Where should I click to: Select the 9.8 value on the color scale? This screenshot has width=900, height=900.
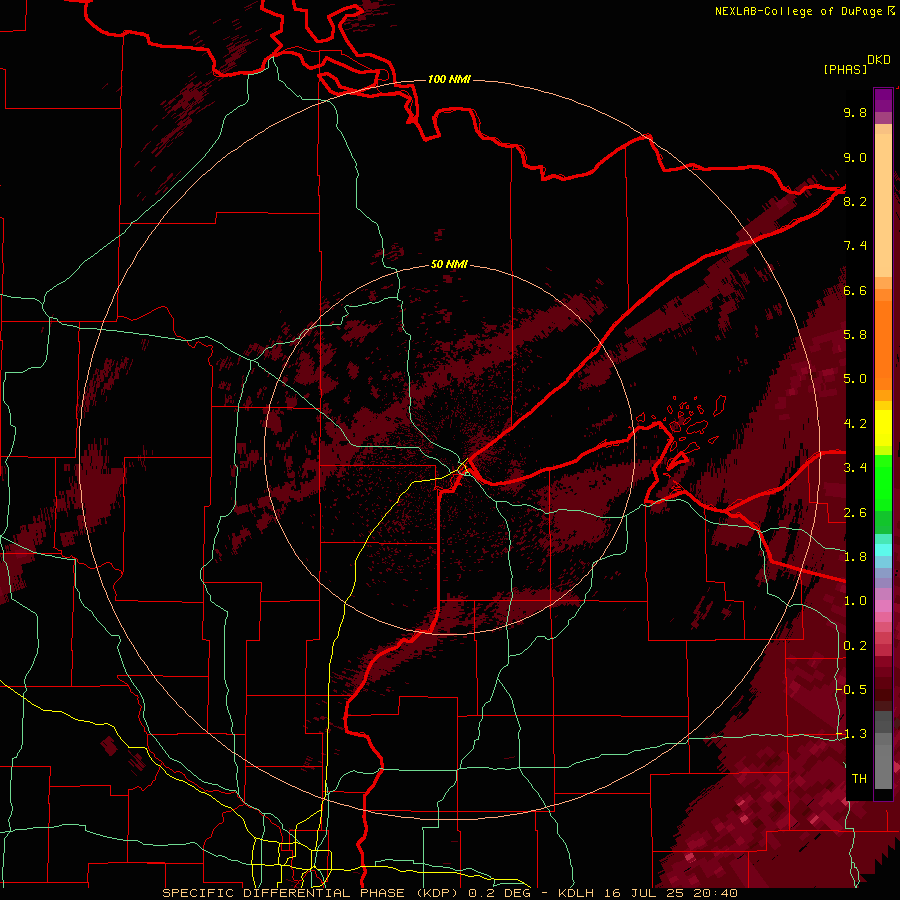click(855, 112)
